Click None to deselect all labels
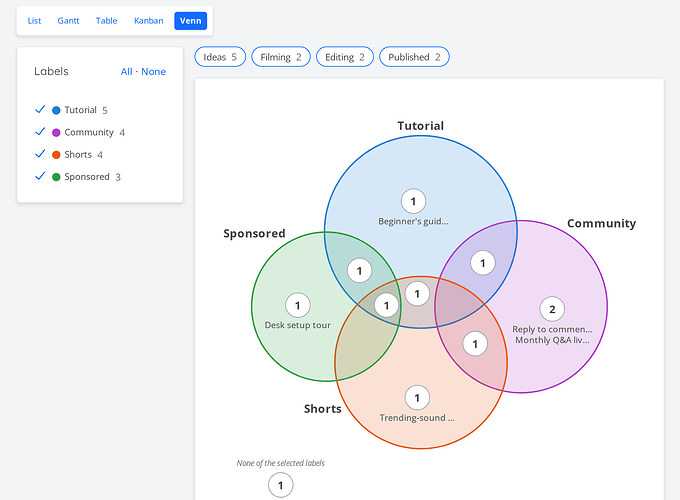680x500 pixels. [154, 72]
